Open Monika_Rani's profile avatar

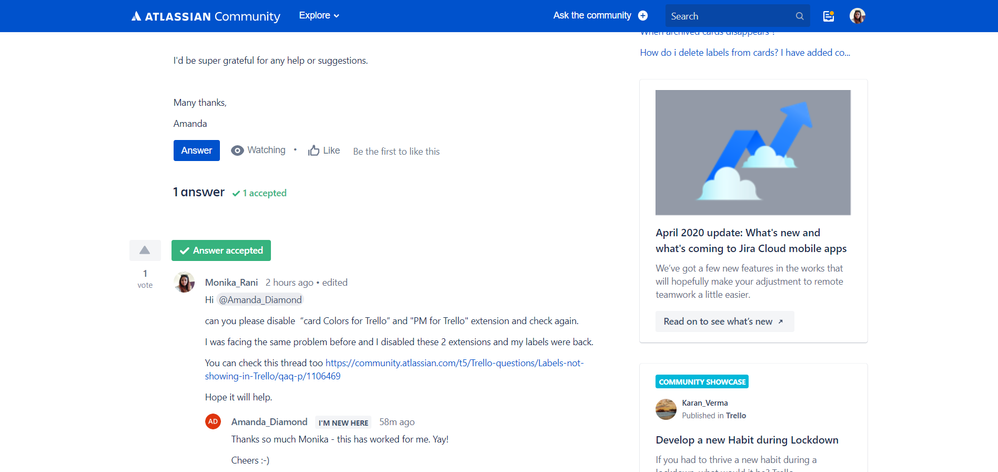[x=184, y=282]
